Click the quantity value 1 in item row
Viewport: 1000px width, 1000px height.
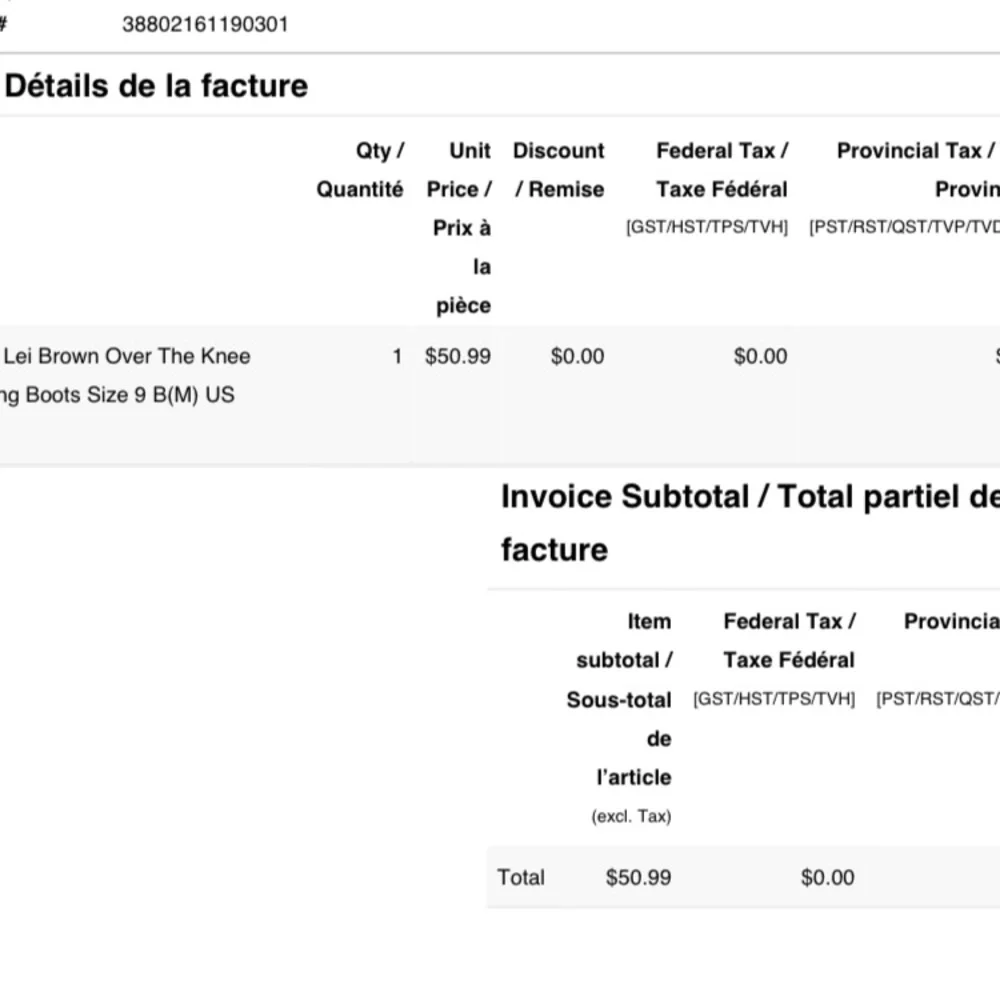(x=397, y=356)
